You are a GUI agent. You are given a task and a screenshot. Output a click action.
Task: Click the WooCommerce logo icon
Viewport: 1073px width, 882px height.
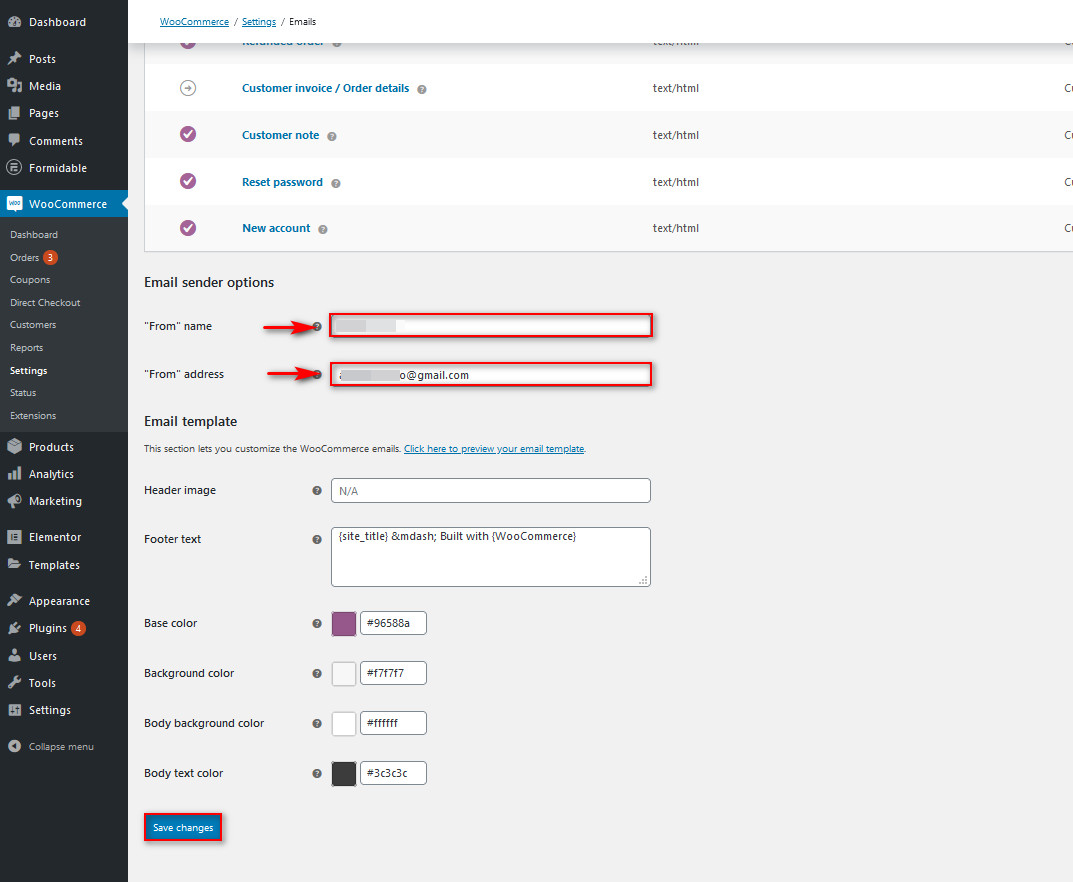14,204
